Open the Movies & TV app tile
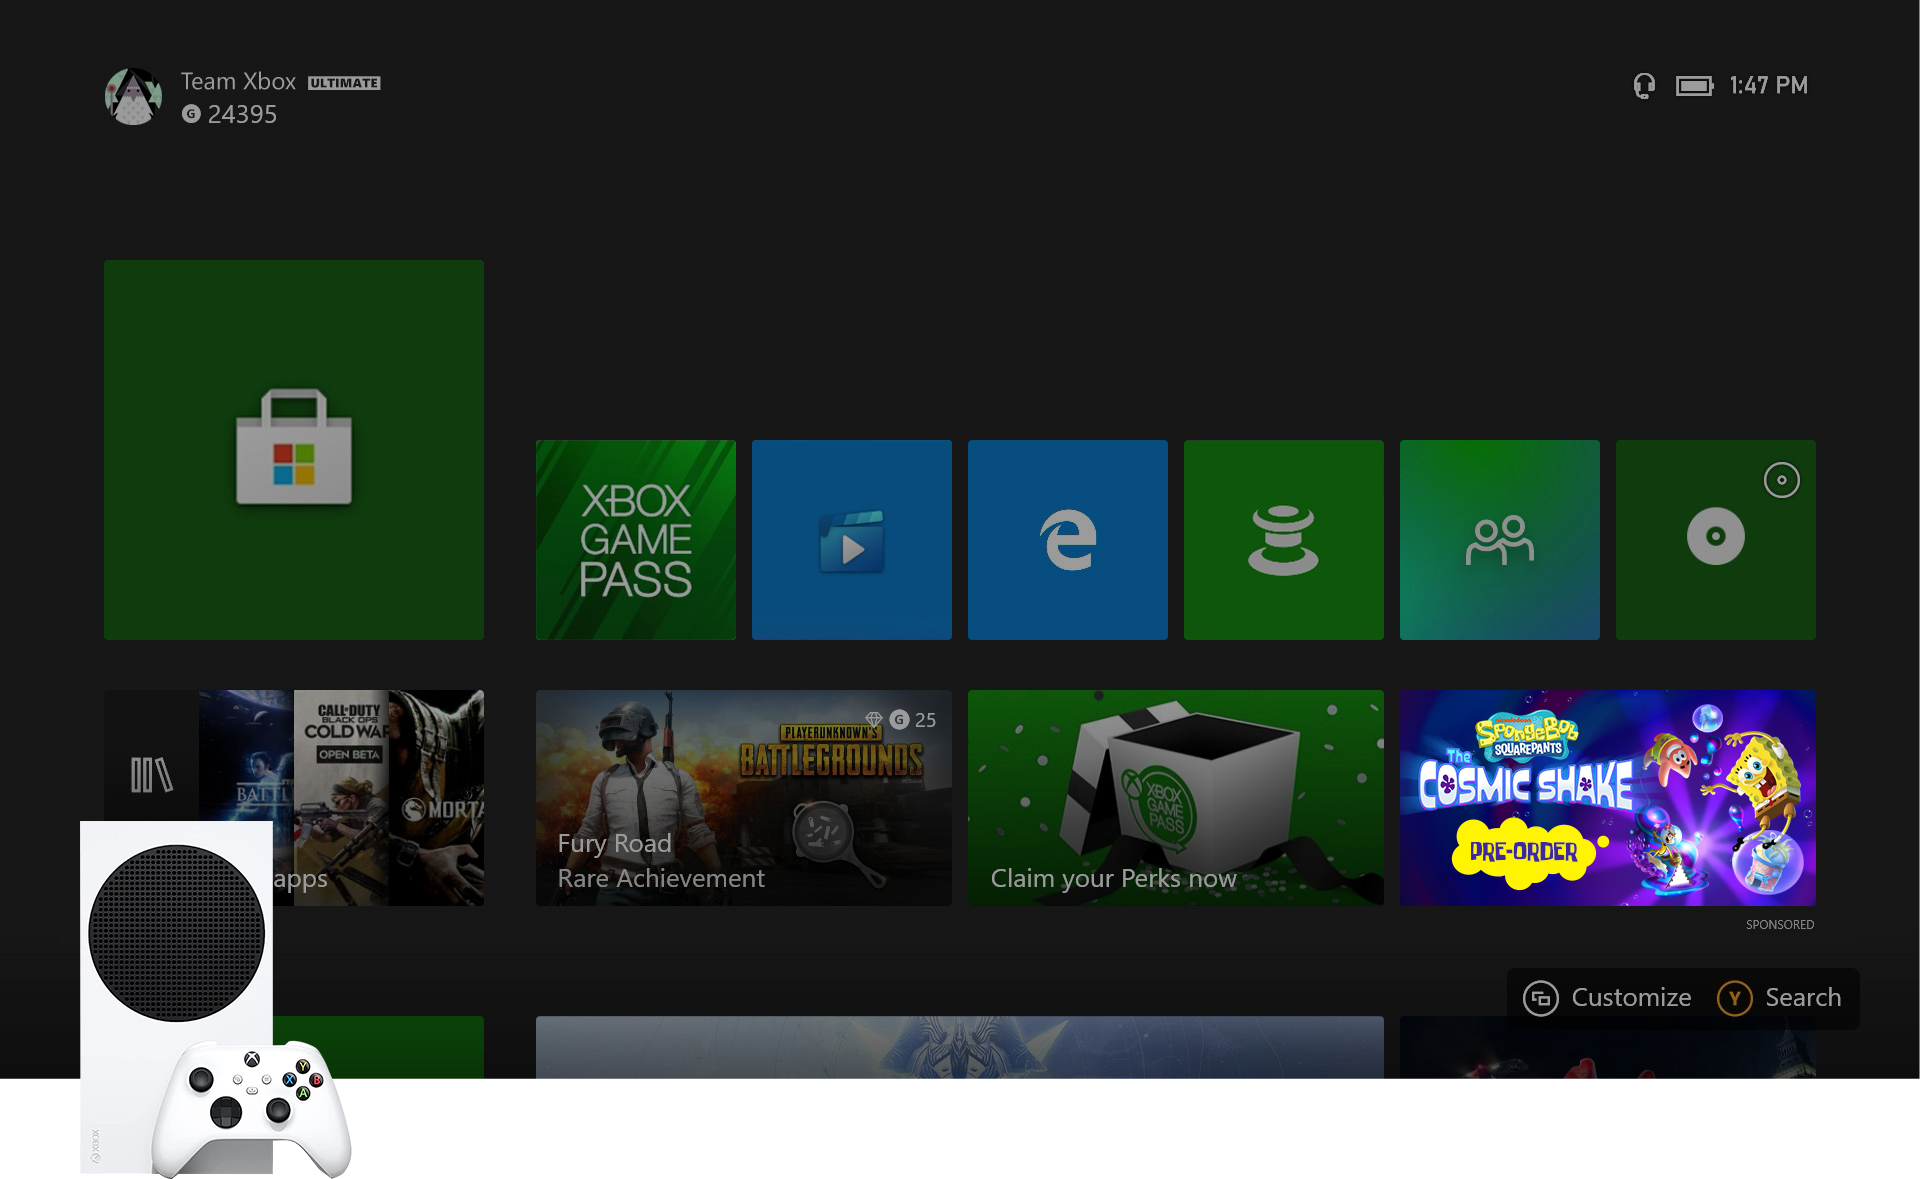Screen dimensions: 1920x1179 pos(851,539)
